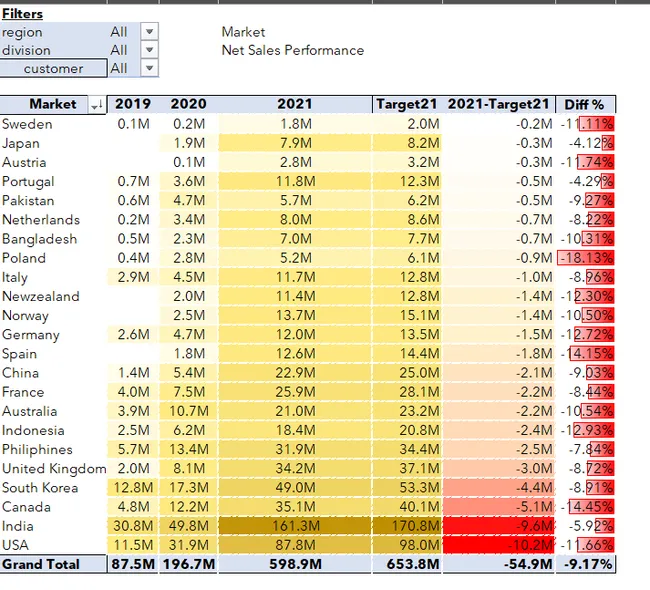Viewport: 650px width, 590px height.
Task: Click the red USA -10.2M cell
Action: point(499,545)
